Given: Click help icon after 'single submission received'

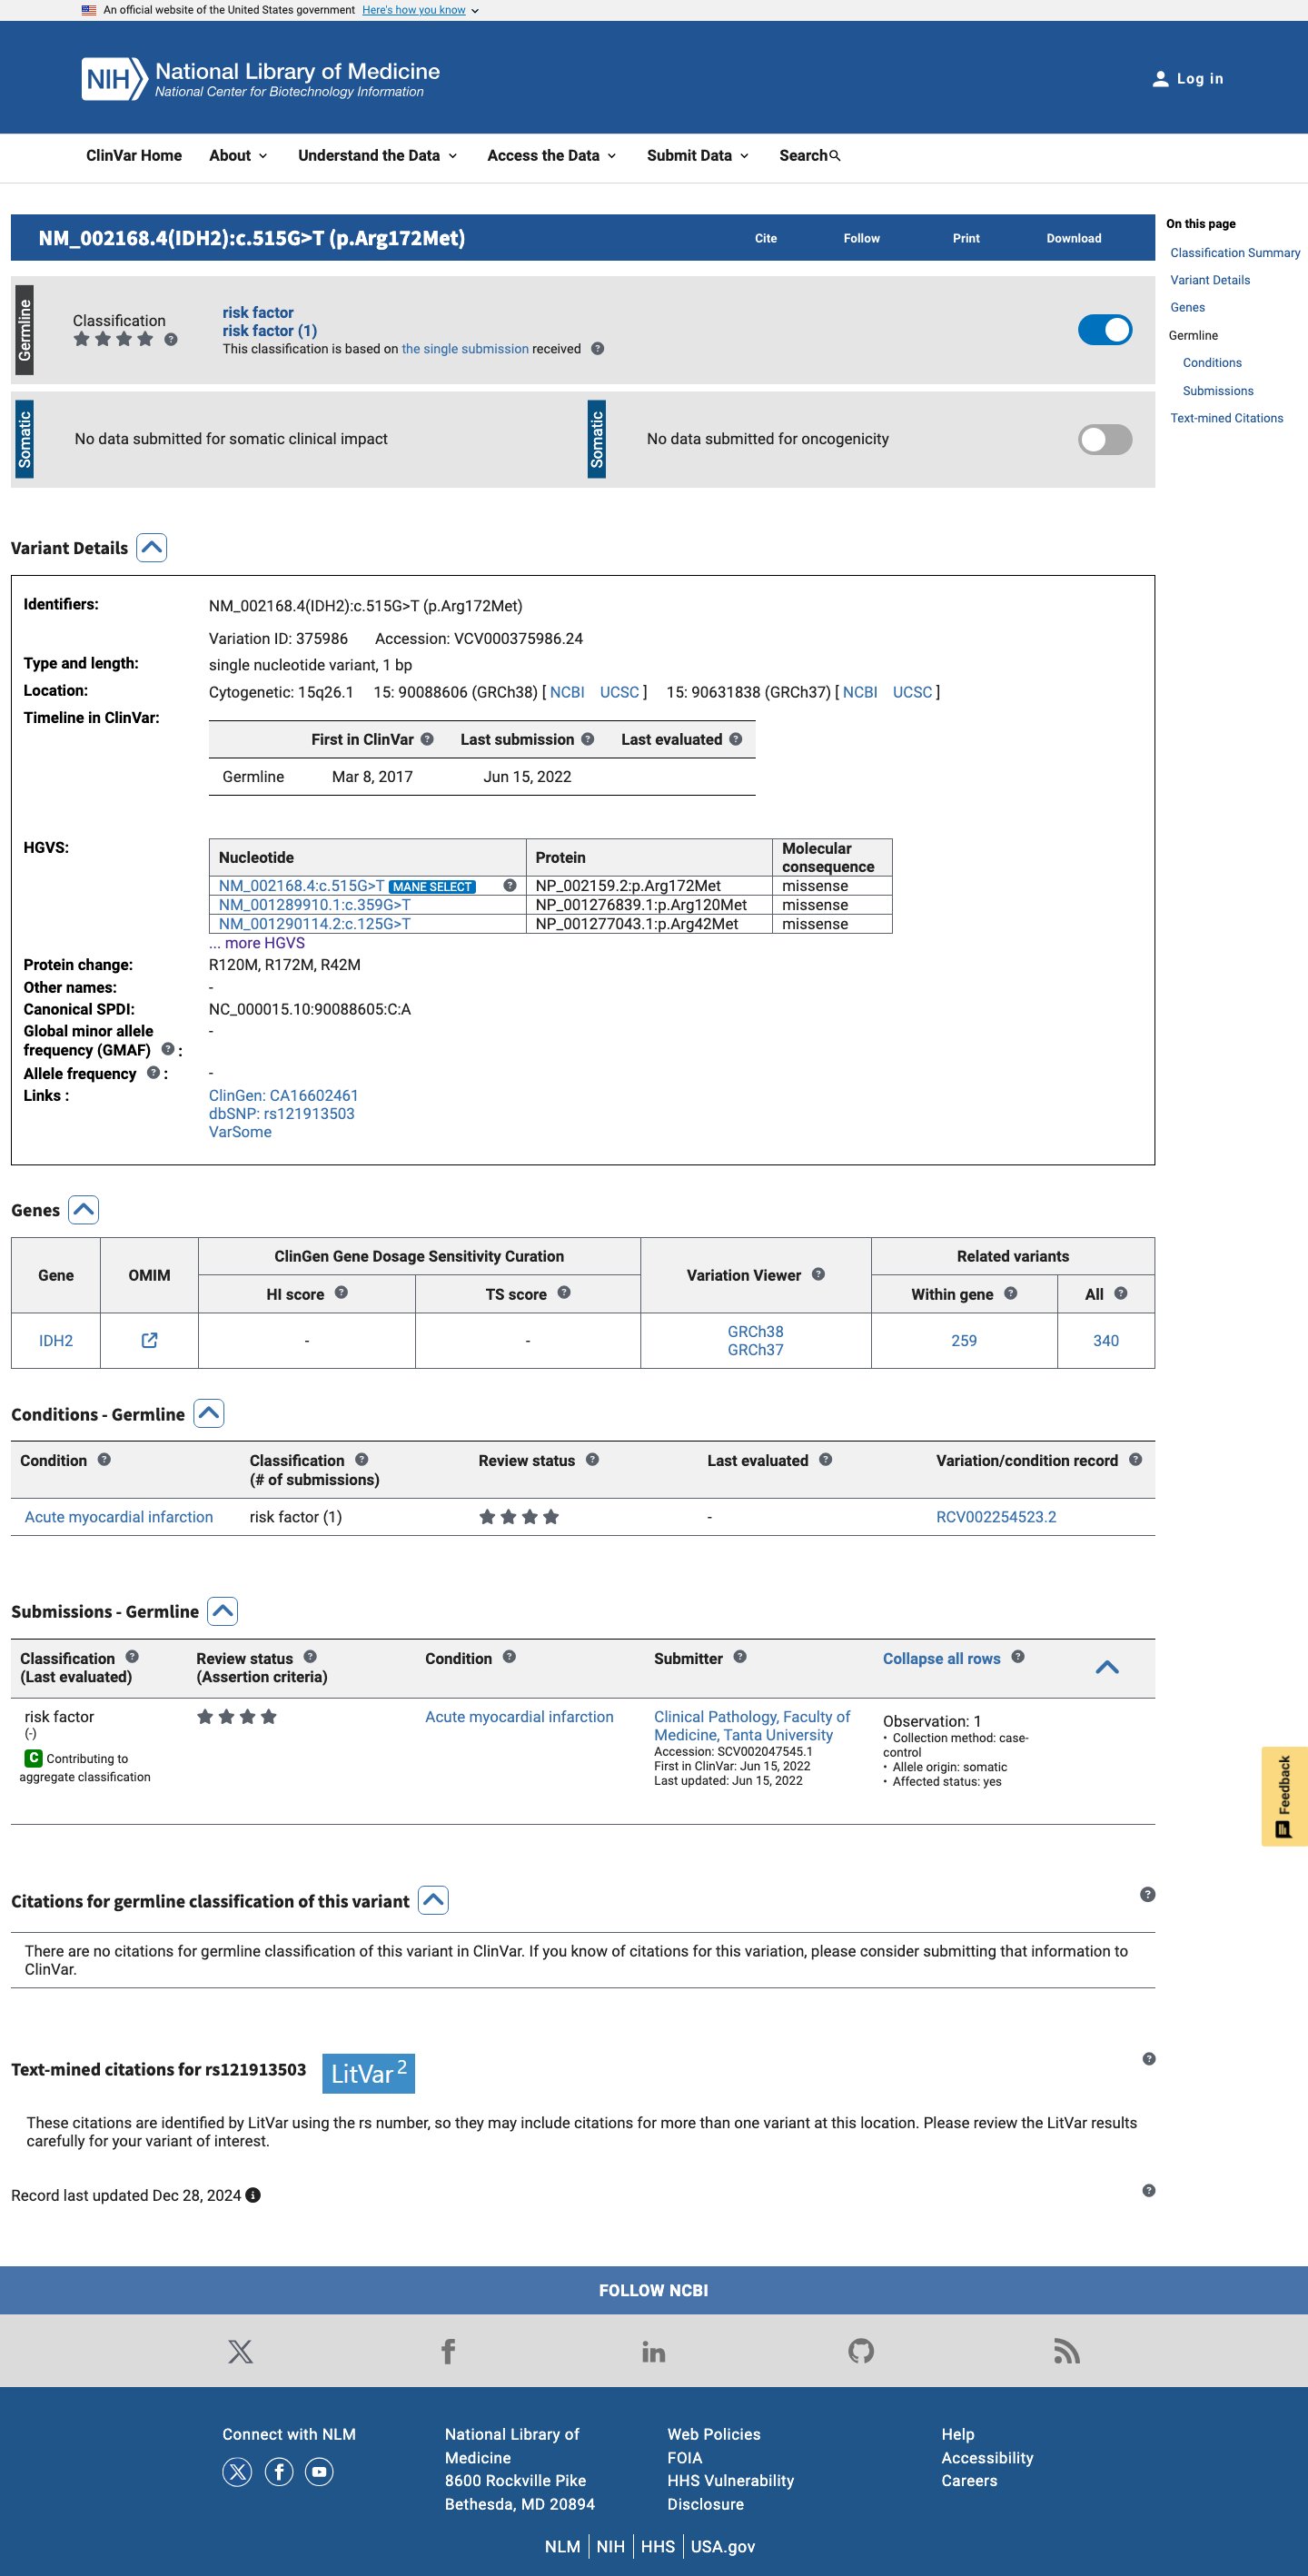Looking at the screenshot, I should pyautogui.click(x=597, y=349).
